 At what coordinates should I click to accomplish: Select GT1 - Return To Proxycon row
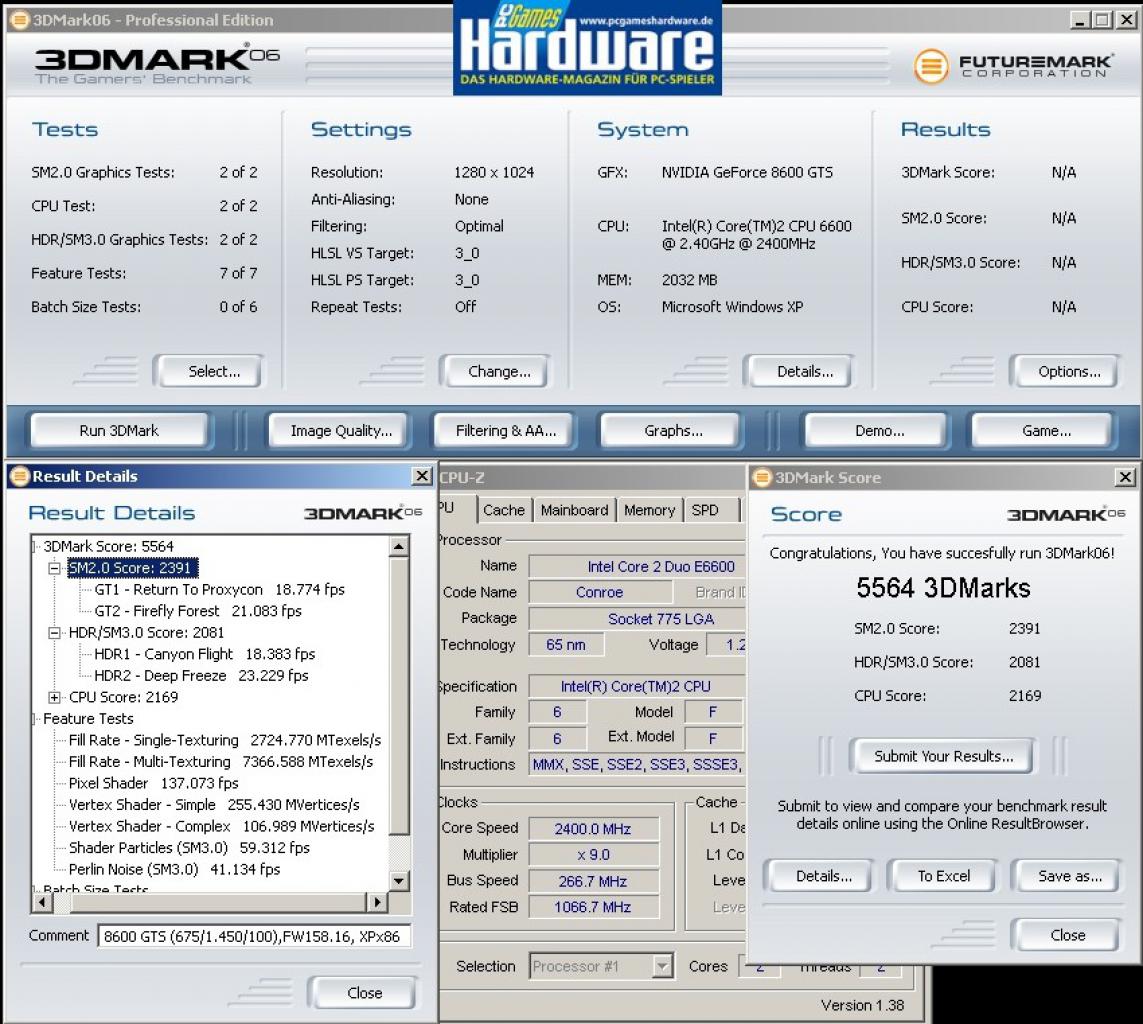[219, 589]
